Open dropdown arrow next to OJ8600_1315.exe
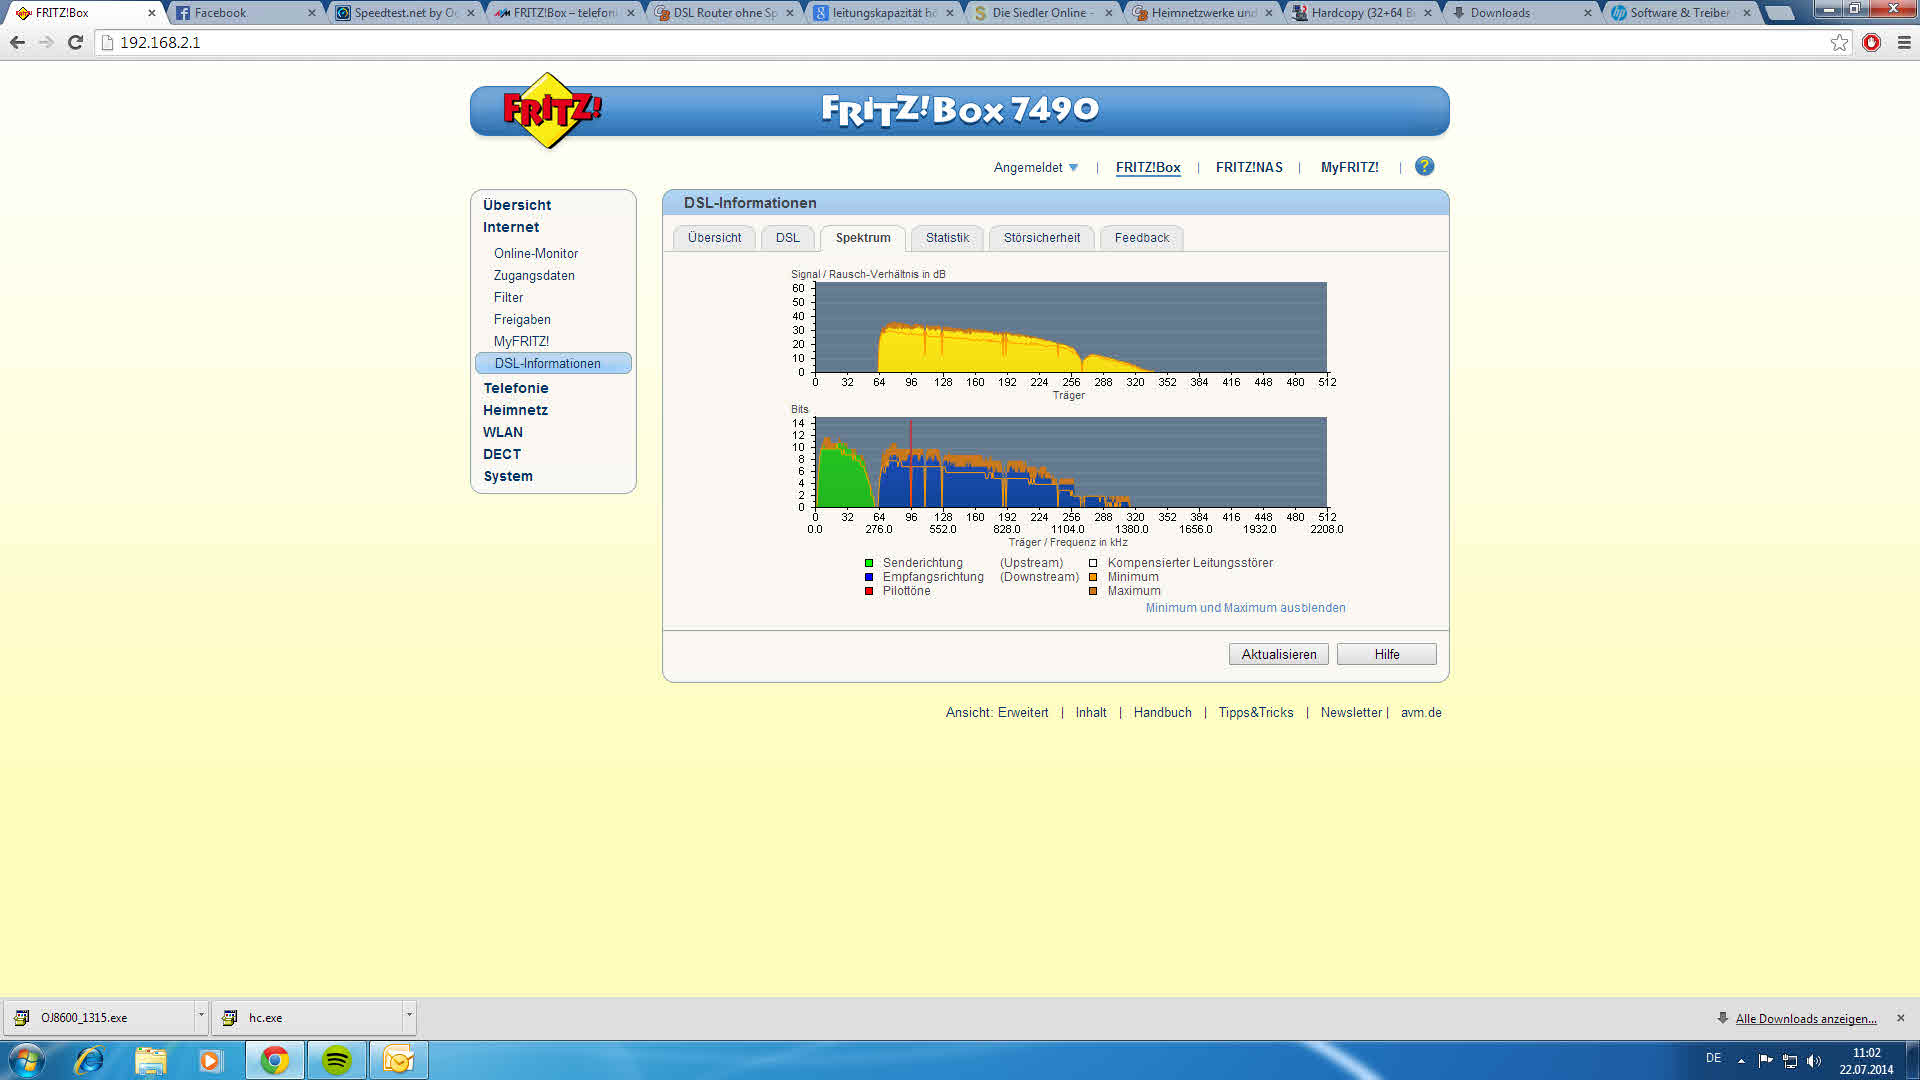Image resolution: width=1920 pixels, height=1080 pixels. coord(201,1016)
